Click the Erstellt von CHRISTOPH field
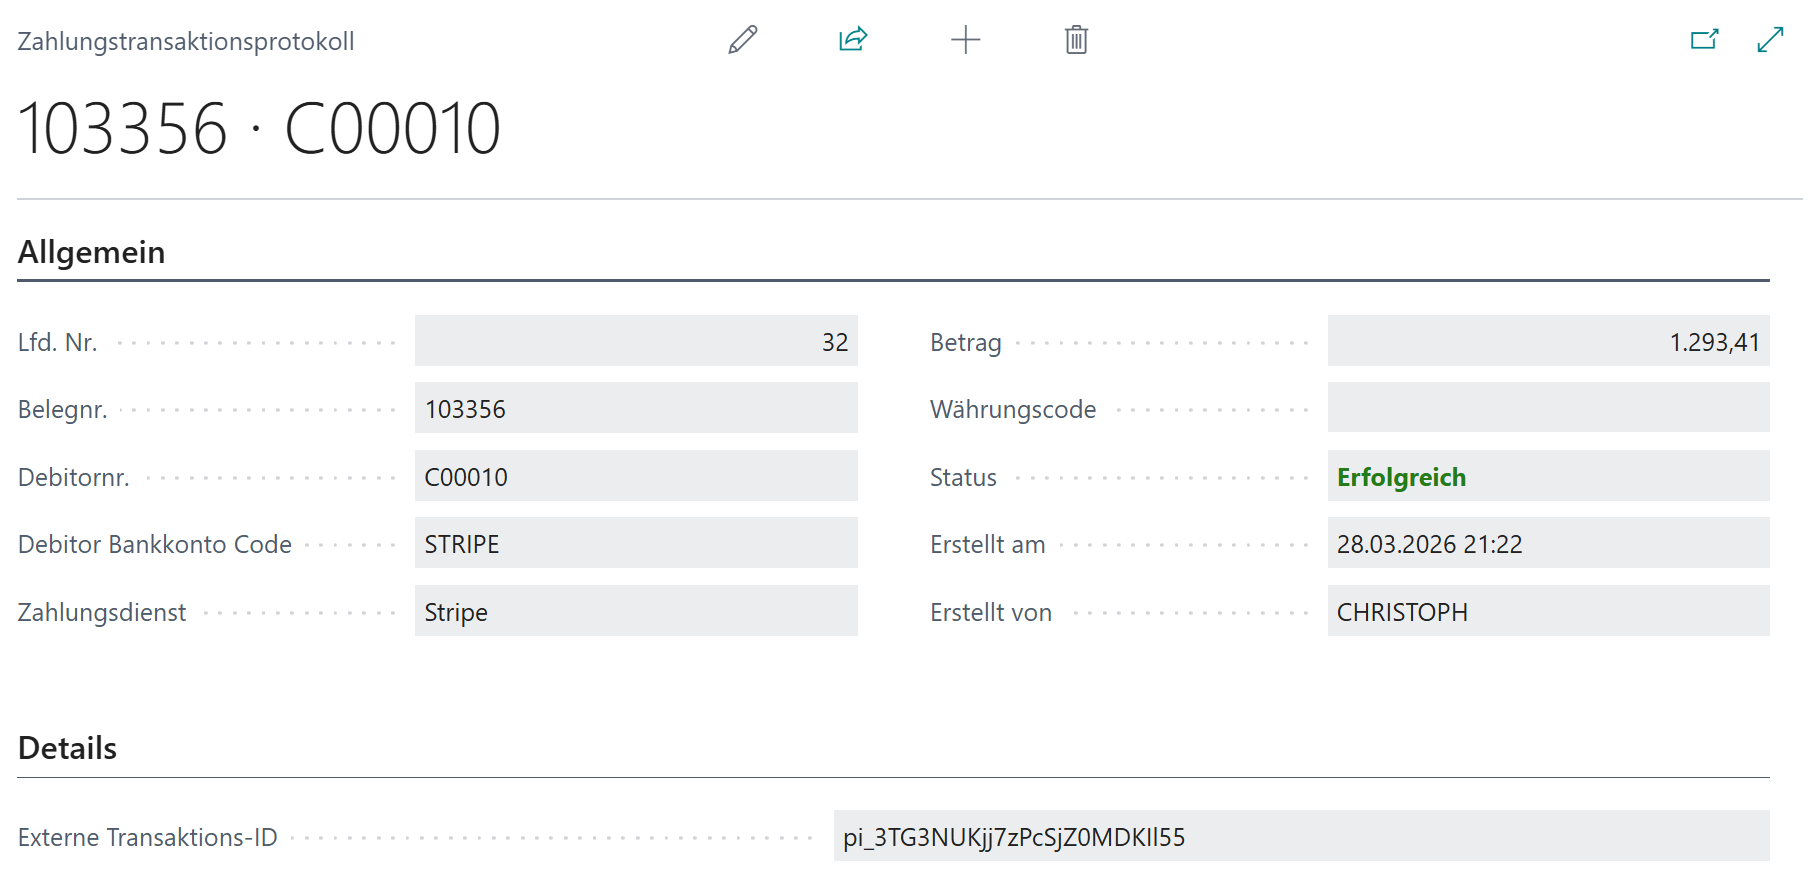The image size is (1820, 896). [1548, 612]
